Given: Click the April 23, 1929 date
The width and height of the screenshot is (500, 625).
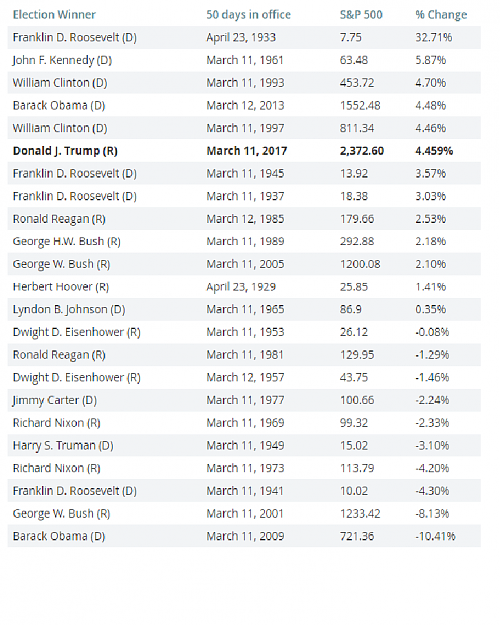Looking at the screenshot, I should pos(241,287).
